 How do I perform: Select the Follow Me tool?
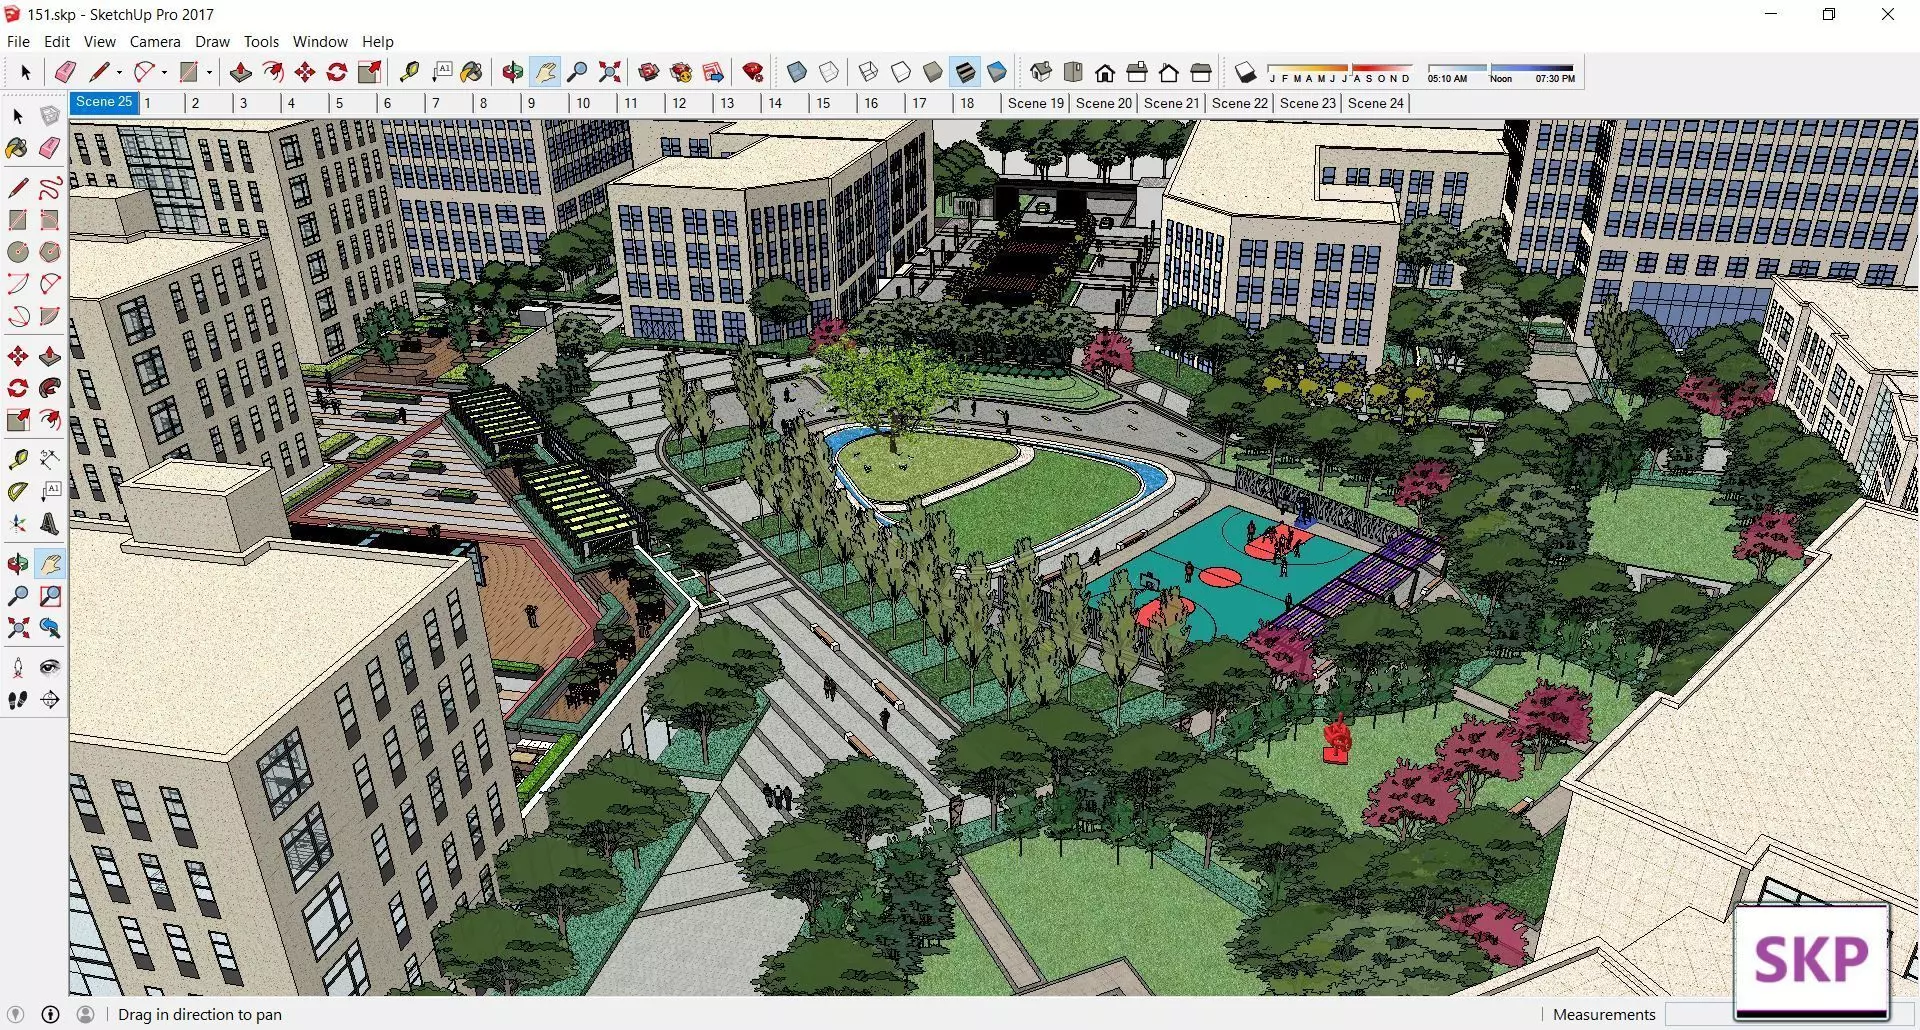tap(50, 388)
